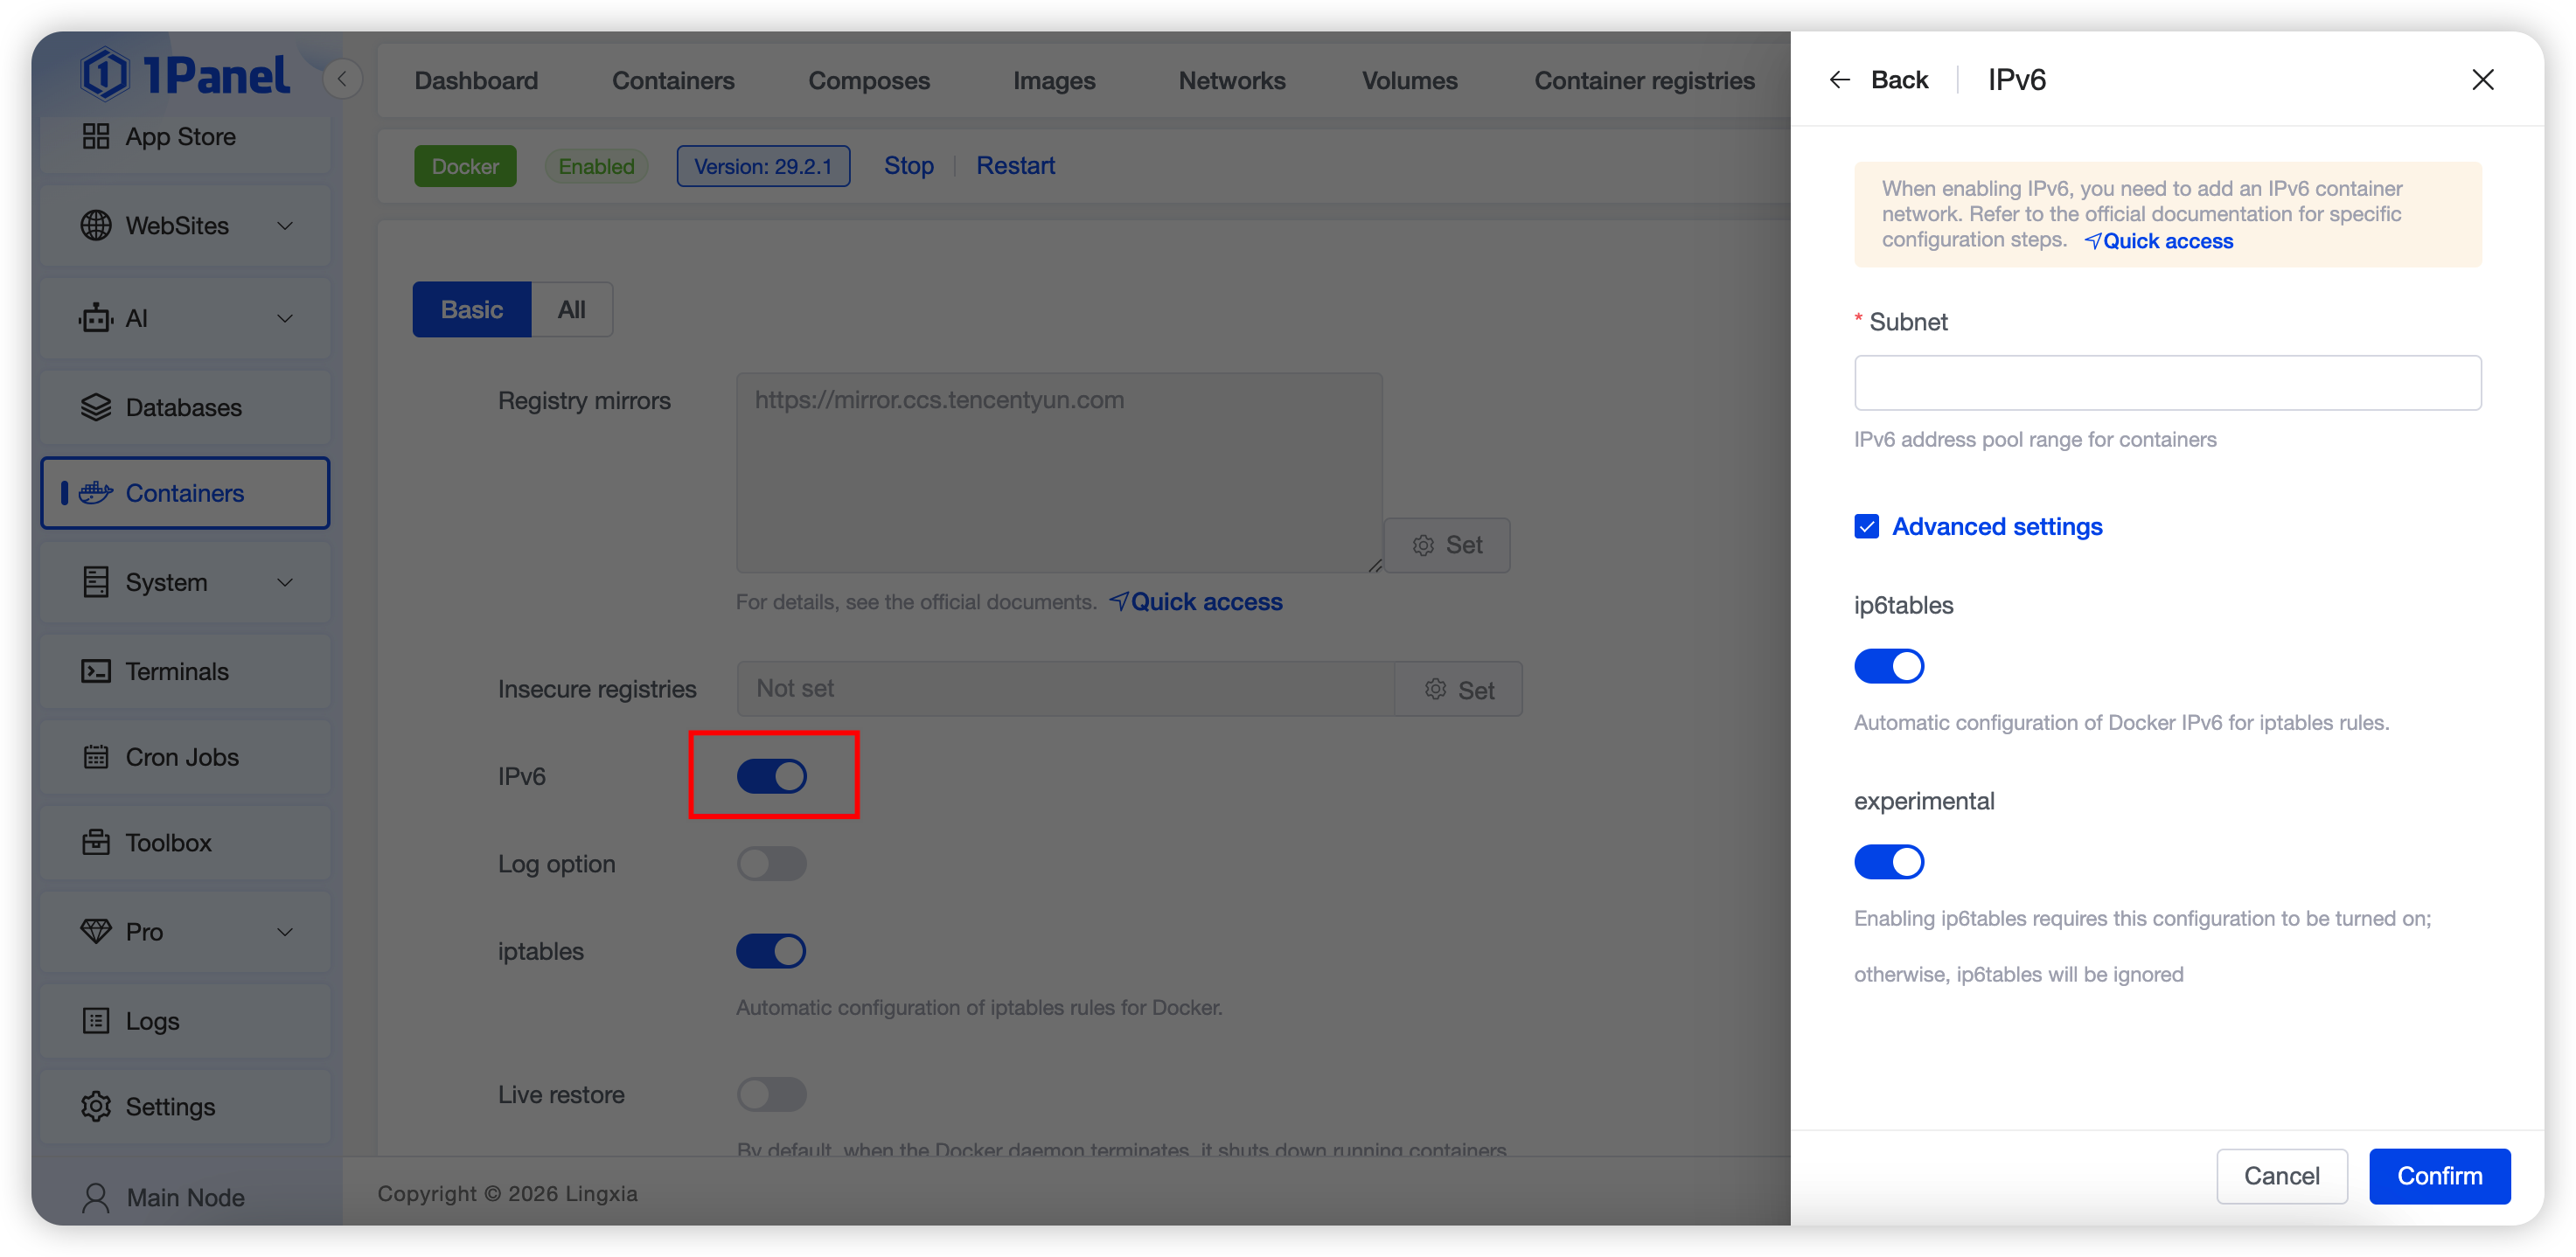Click the Cron Jobs calendar icon
Viewport: 2576px width, 1257px height.
click(x=96, y=758)
